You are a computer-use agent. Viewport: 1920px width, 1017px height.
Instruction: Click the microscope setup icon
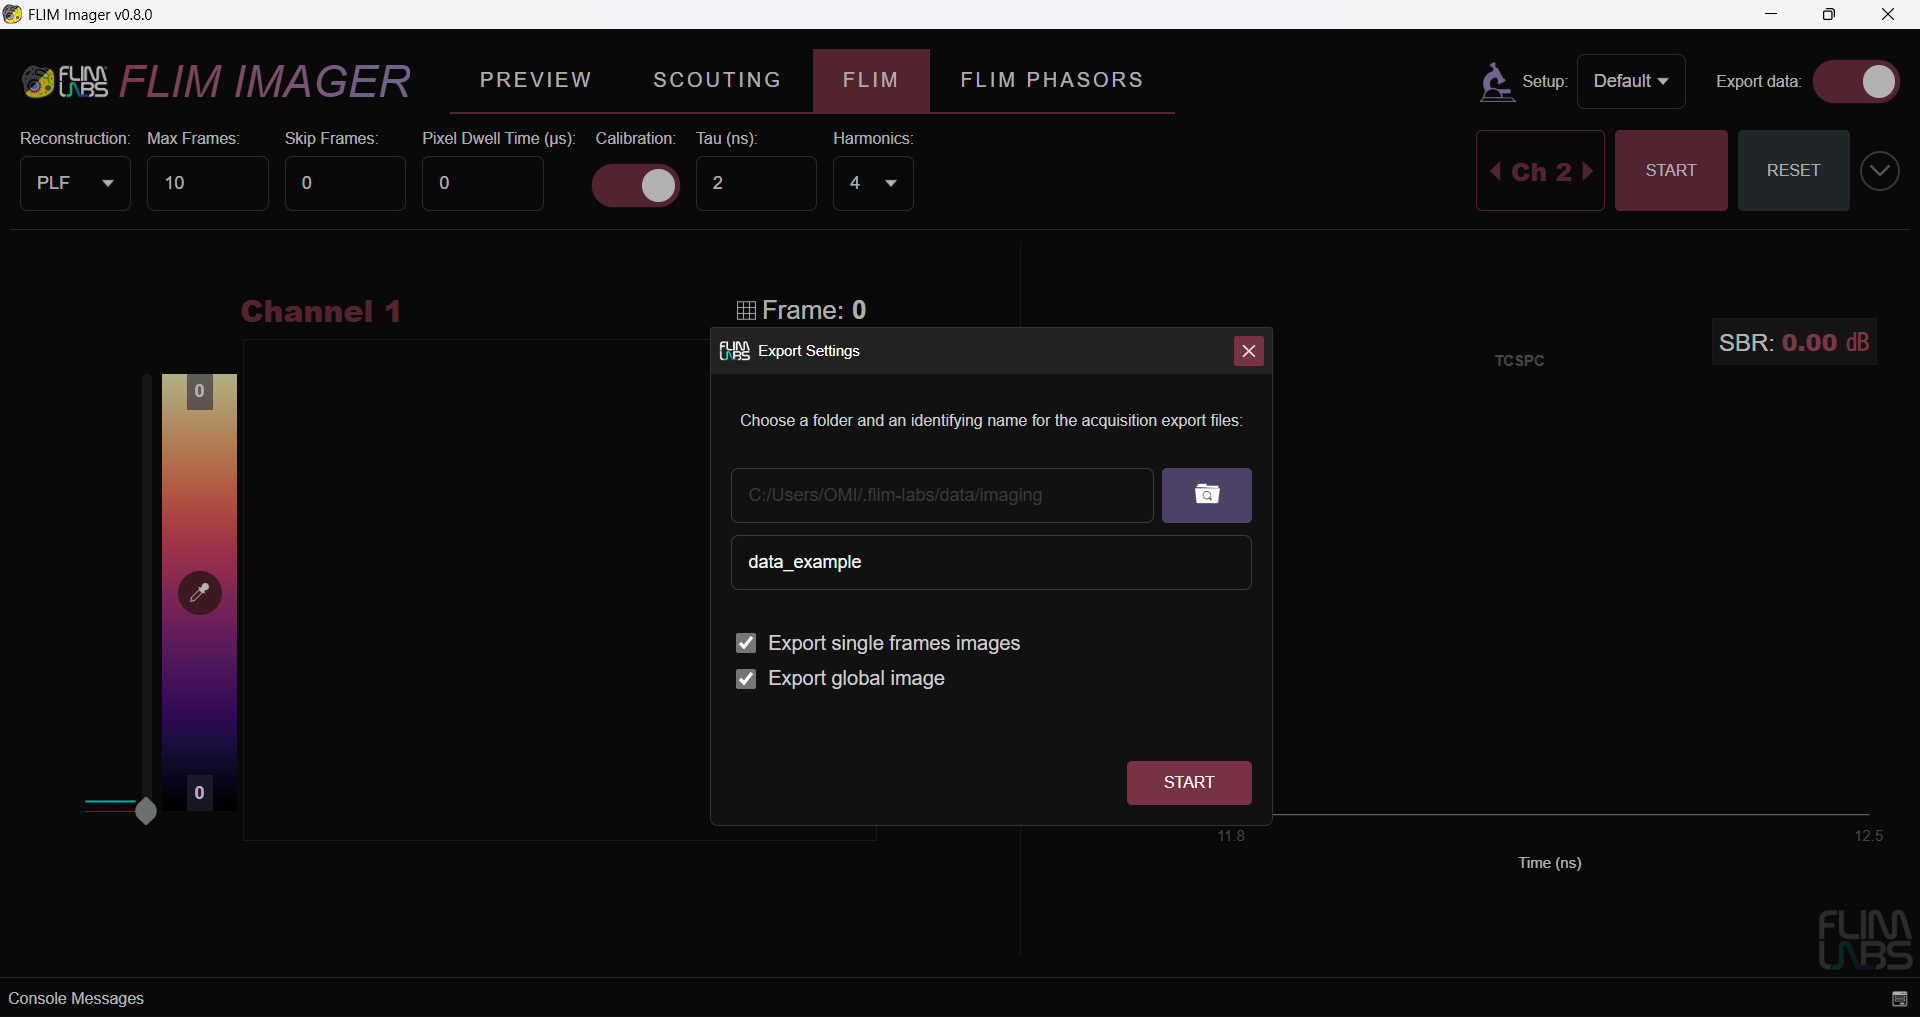[x=1496, y=82]
